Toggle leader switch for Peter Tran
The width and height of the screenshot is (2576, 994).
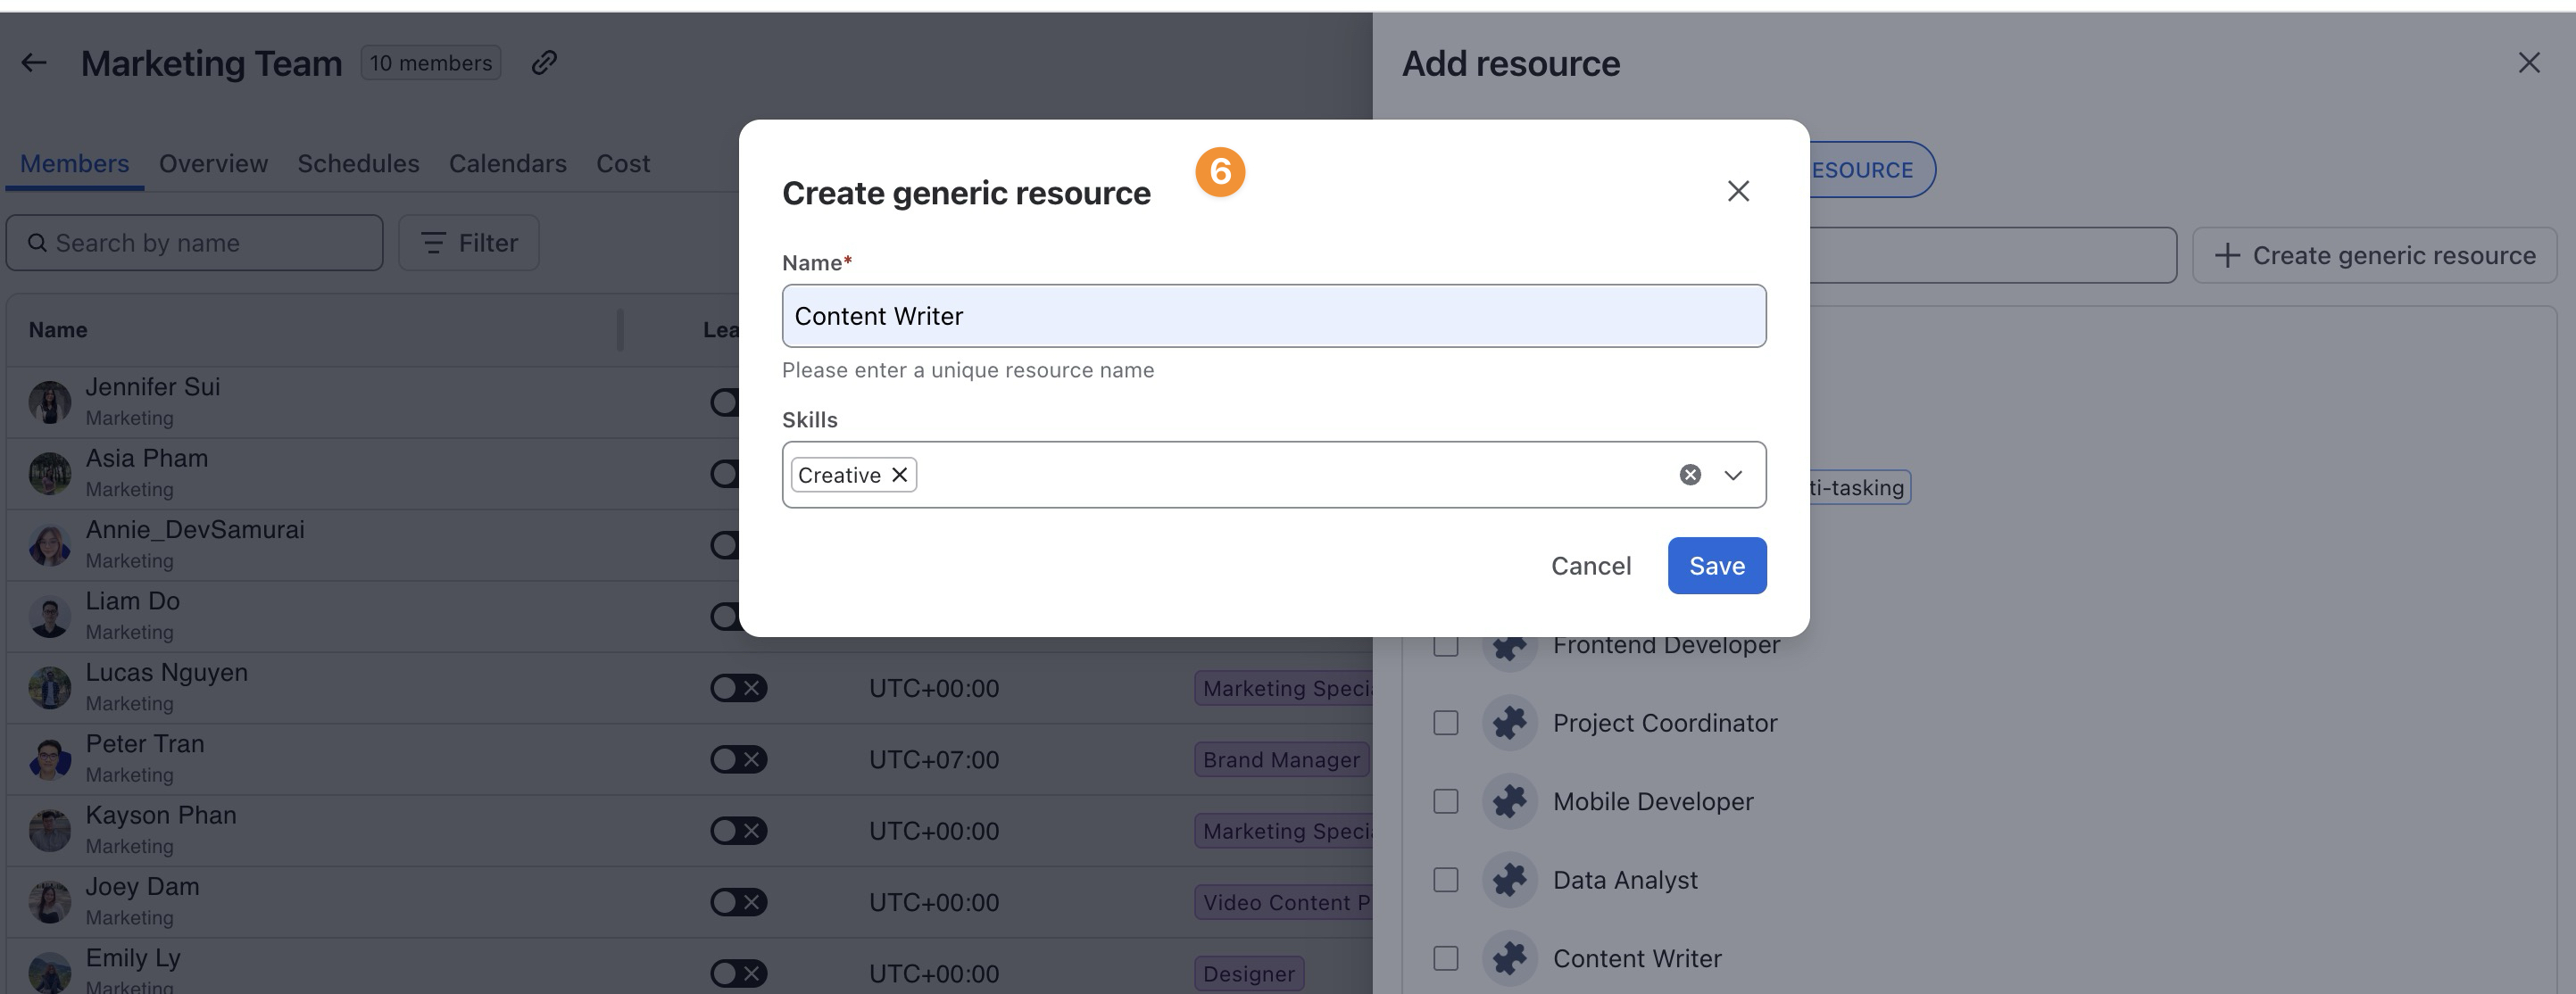739,760
